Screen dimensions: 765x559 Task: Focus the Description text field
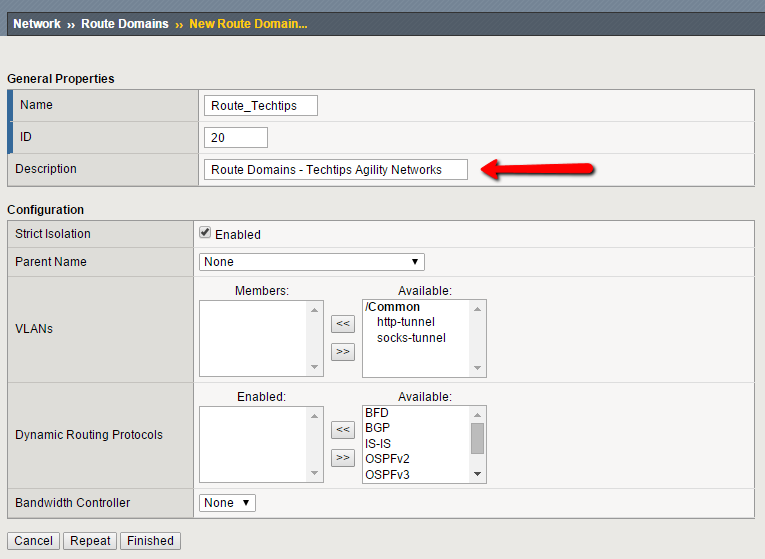pyautogui.click(x=334, y=170)
